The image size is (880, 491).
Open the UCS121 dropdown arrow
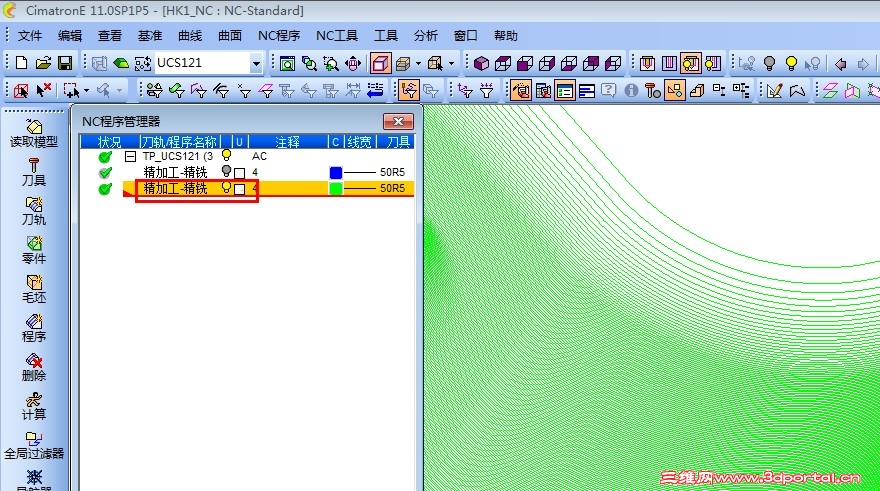click(256, 63)
